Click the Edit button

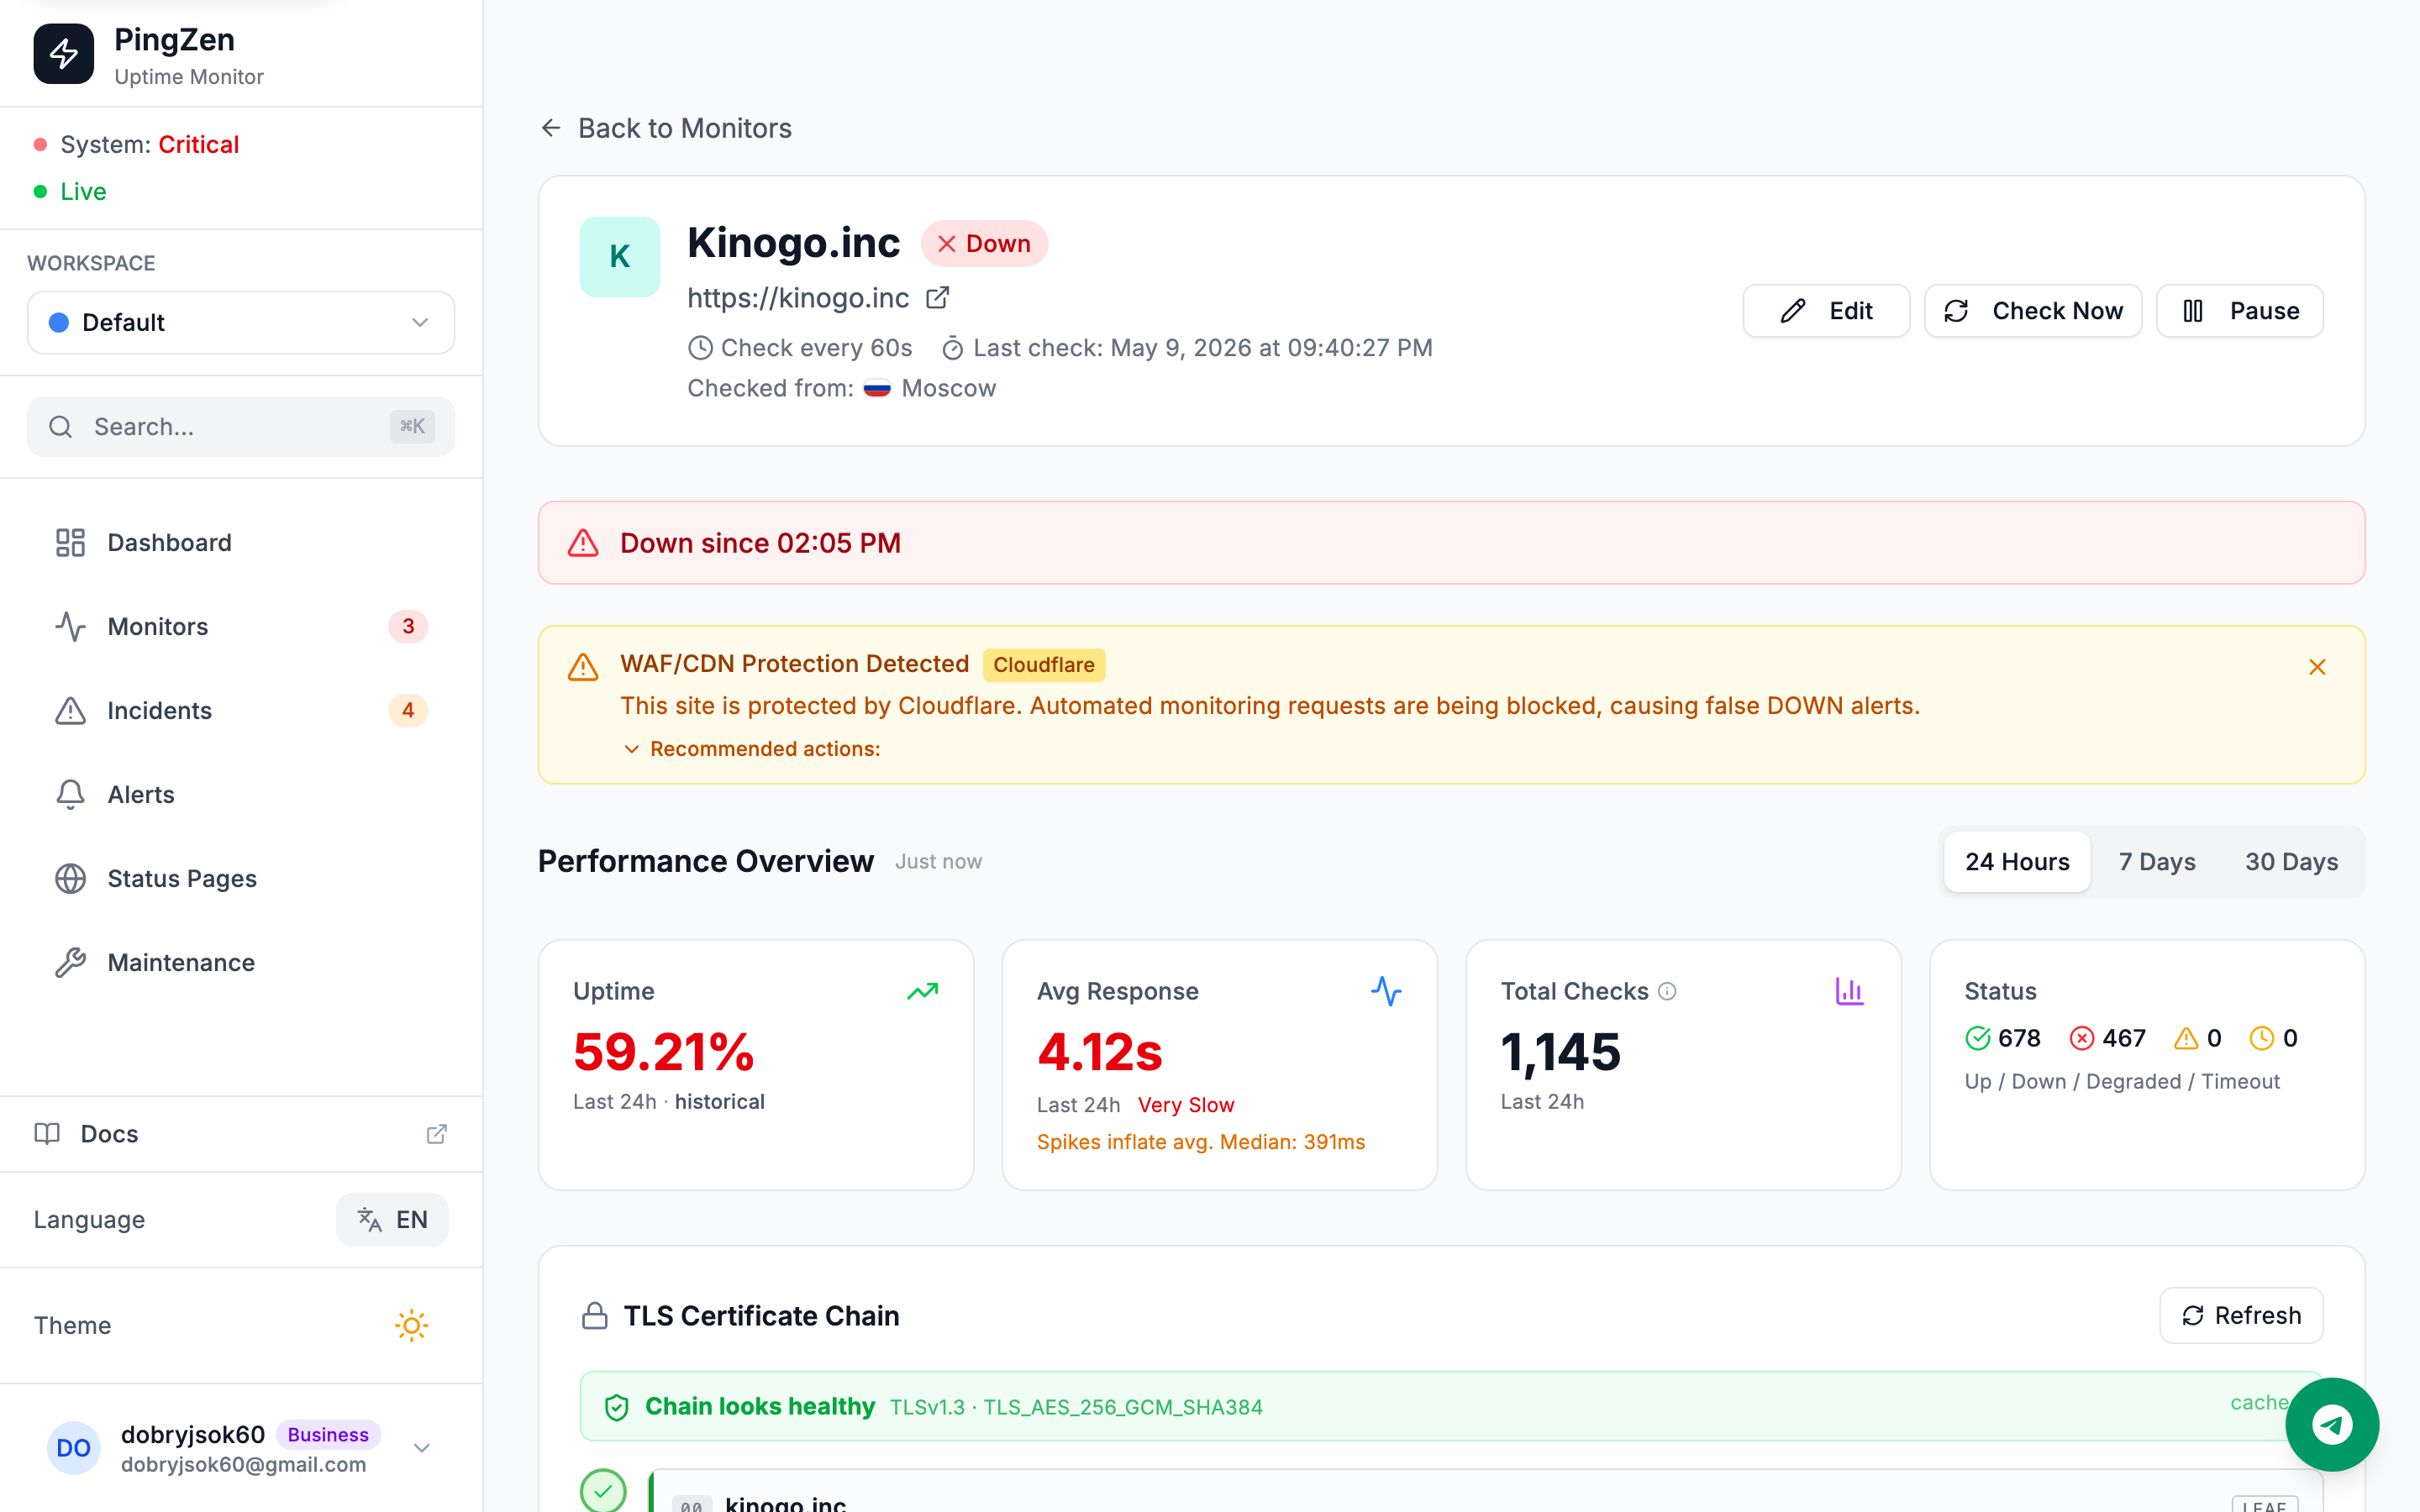1826,311
